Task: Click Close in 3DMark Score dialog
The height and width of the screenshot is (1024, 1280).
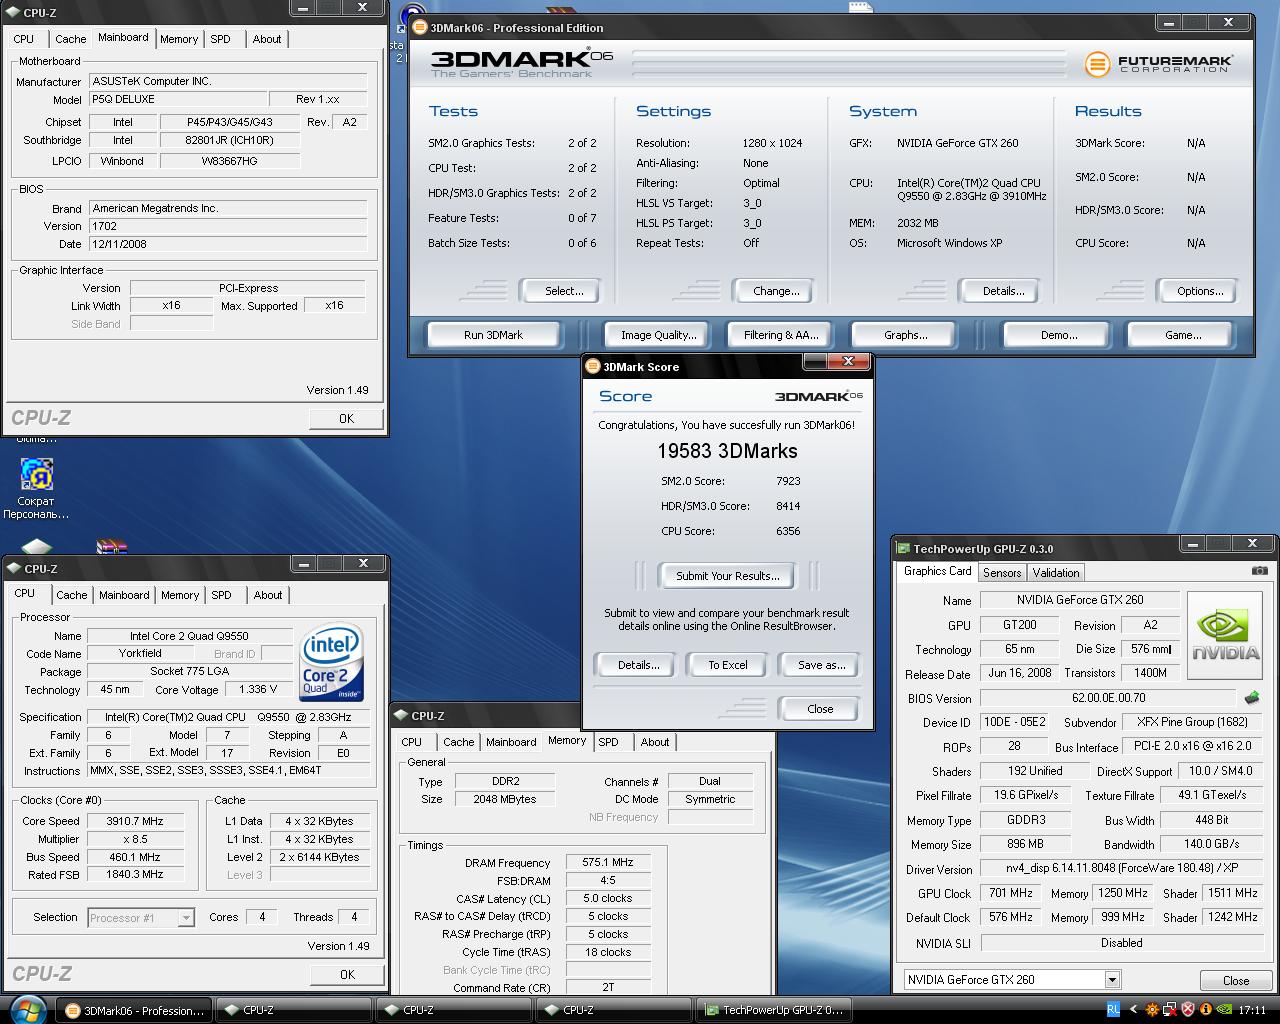Action: [820, 709]
